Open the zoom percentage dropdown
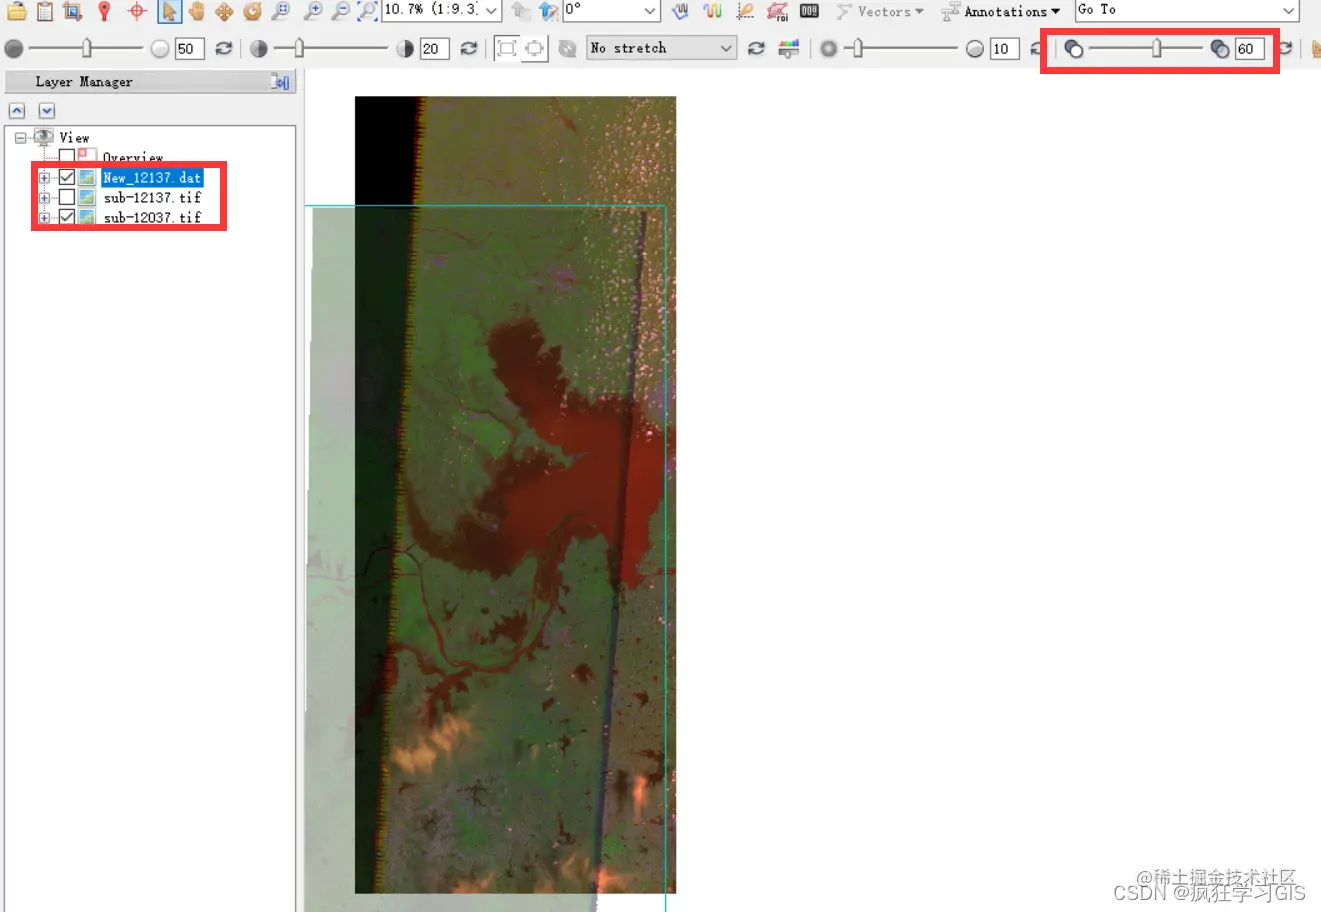Image resolution: width=1321 pixels, height=912 pixels. 492,11
